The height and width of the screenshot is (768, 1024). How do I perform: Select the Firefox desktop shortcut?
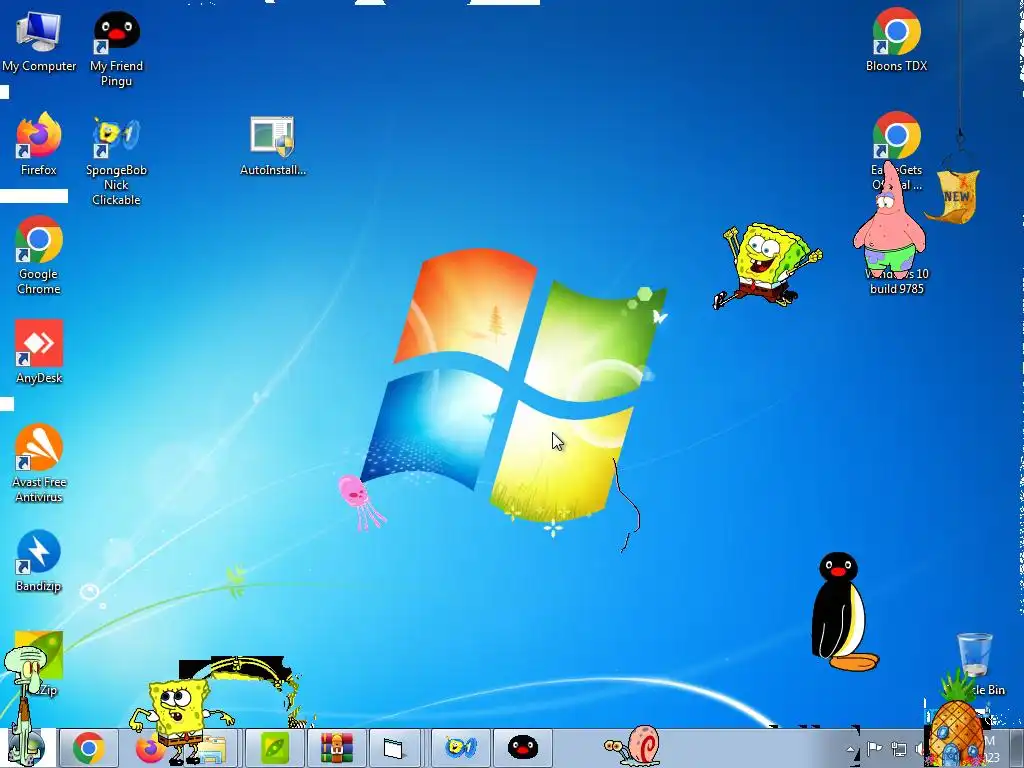(39, 144)
